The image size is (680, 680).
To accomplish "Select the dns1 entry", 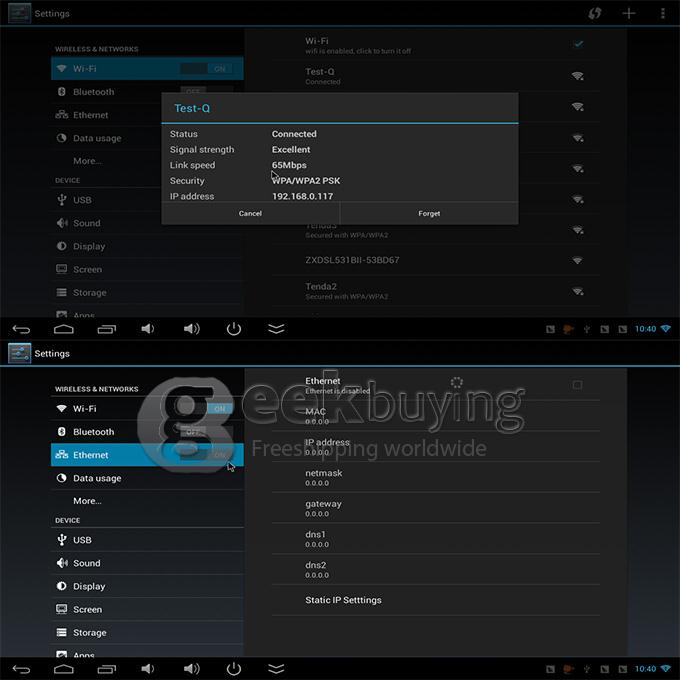I will pyautogui.click(x=436, y=539).
